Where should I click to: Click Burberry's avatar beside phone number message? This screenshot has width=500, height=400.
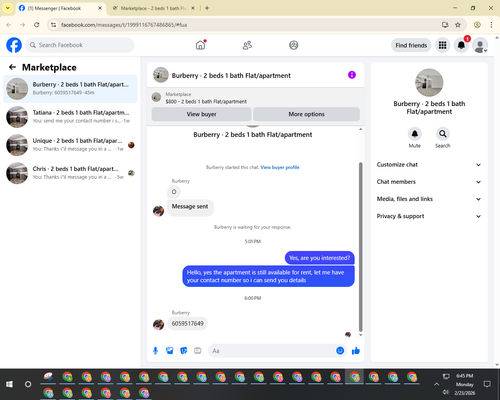pyautogui.click(x=158, y=324)
